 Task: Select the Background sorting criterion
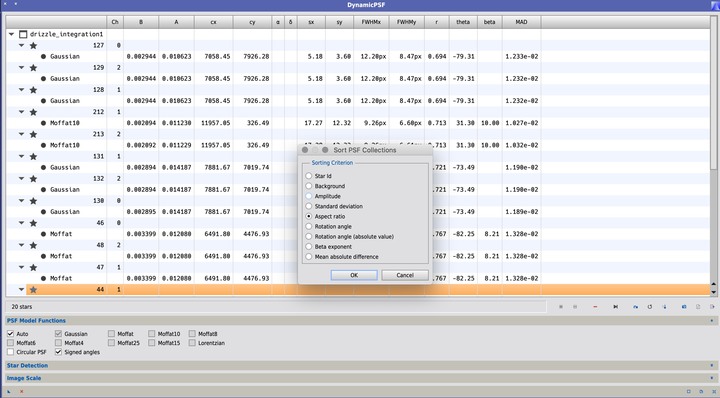tap(309, 186)
